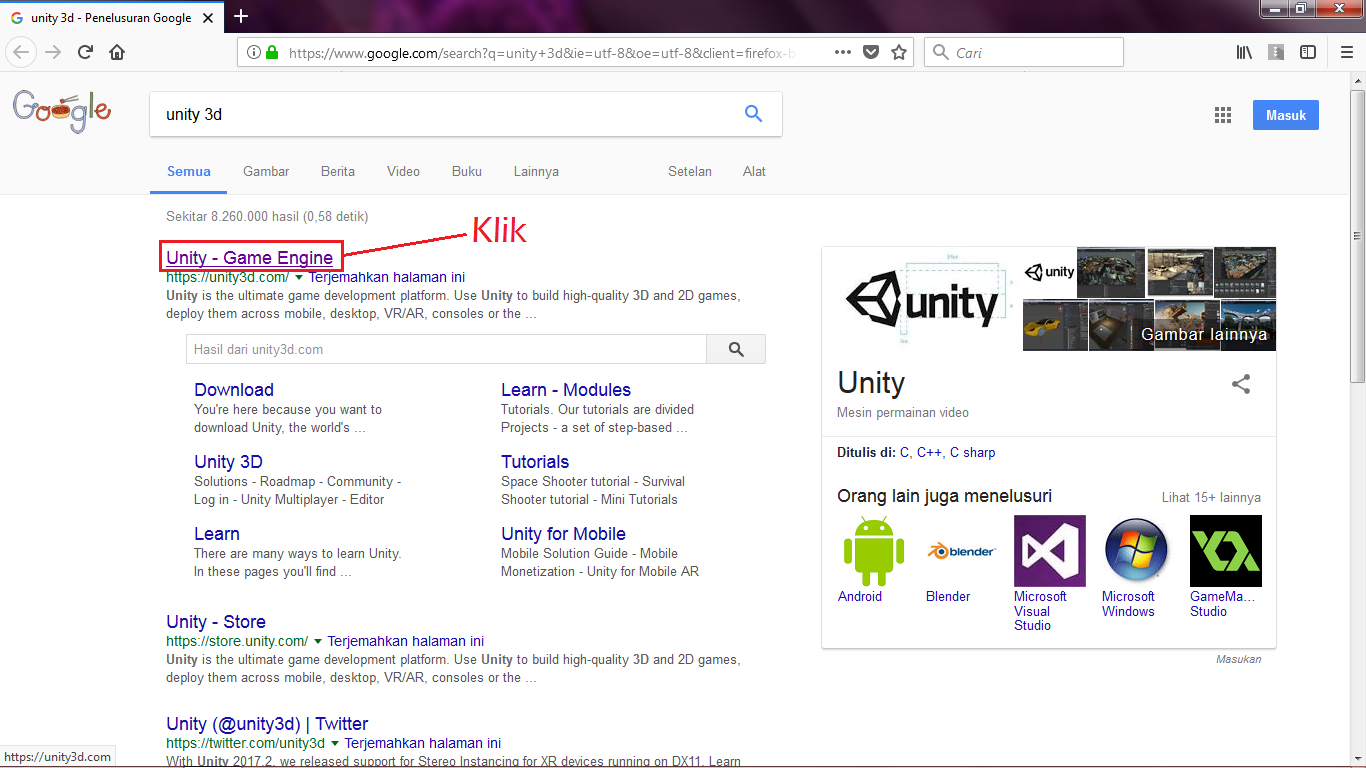1366x768 pixels.
Task: Click the C++ language link
Action: click(929, 452)
